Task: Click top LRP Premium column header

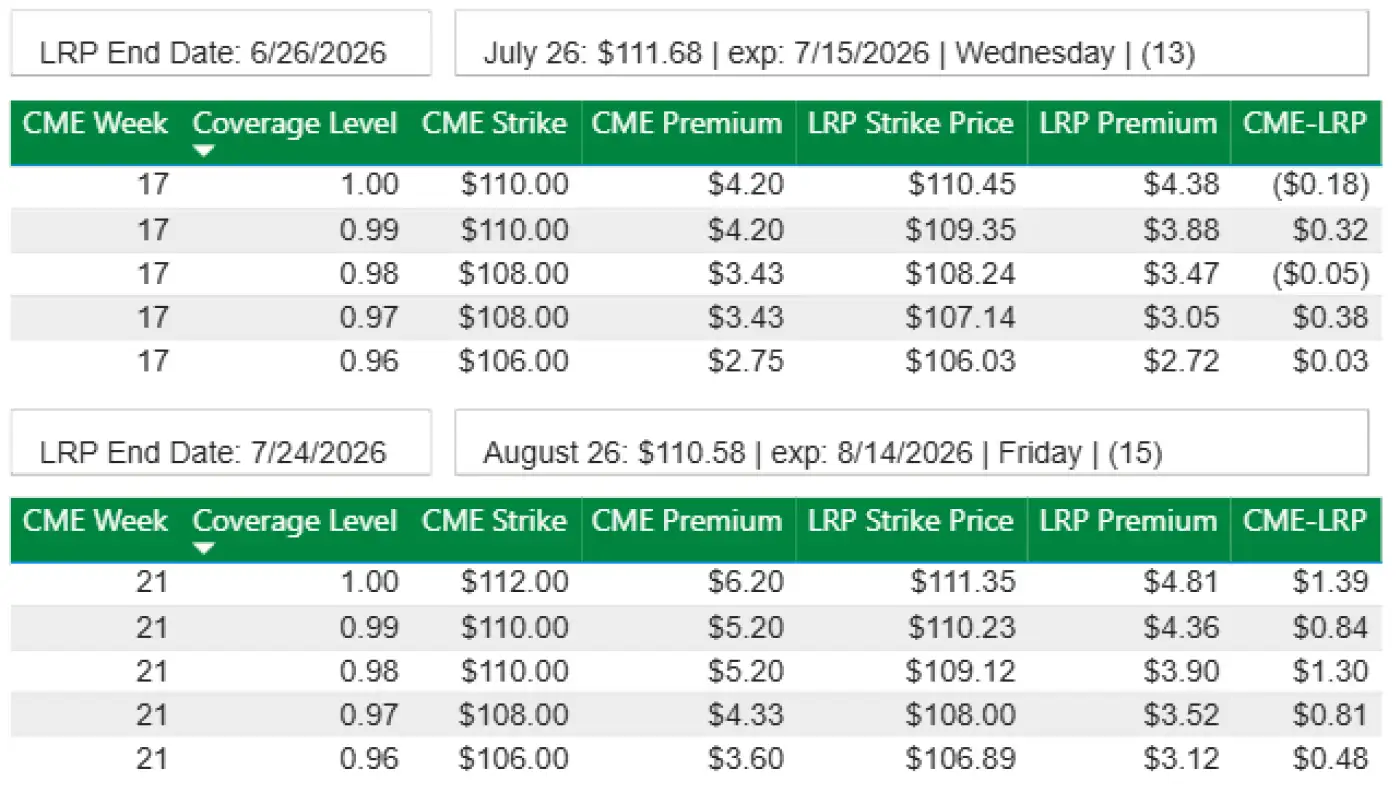Action: [x=1128, y=124]
